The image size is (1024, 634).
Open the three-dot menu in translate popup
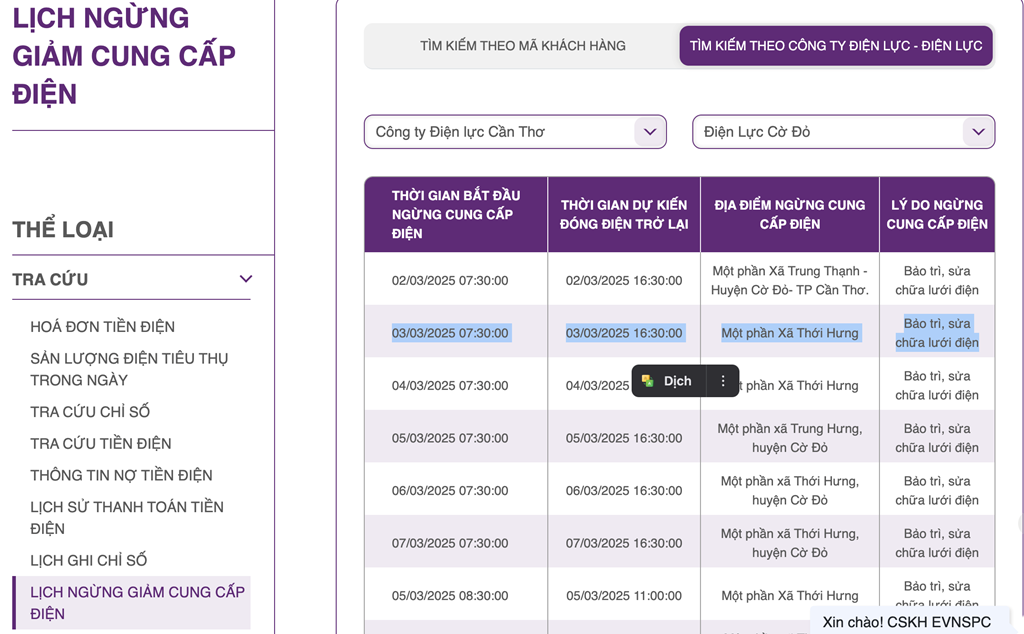(x=723, y=381)
